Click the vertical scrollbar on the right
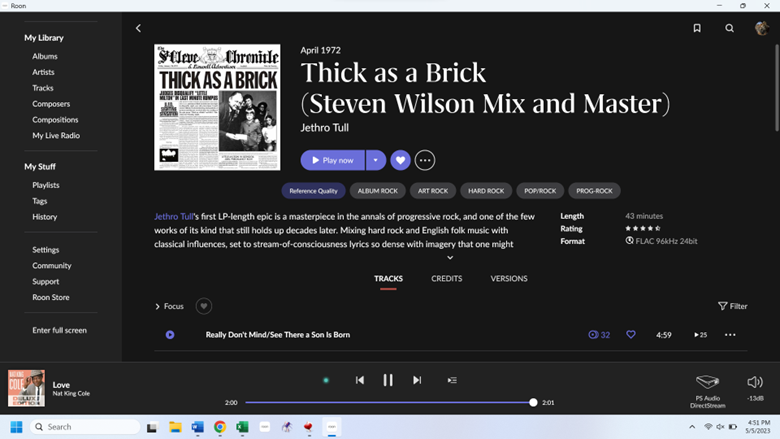The image size is (780, 439). coord(776,88)
